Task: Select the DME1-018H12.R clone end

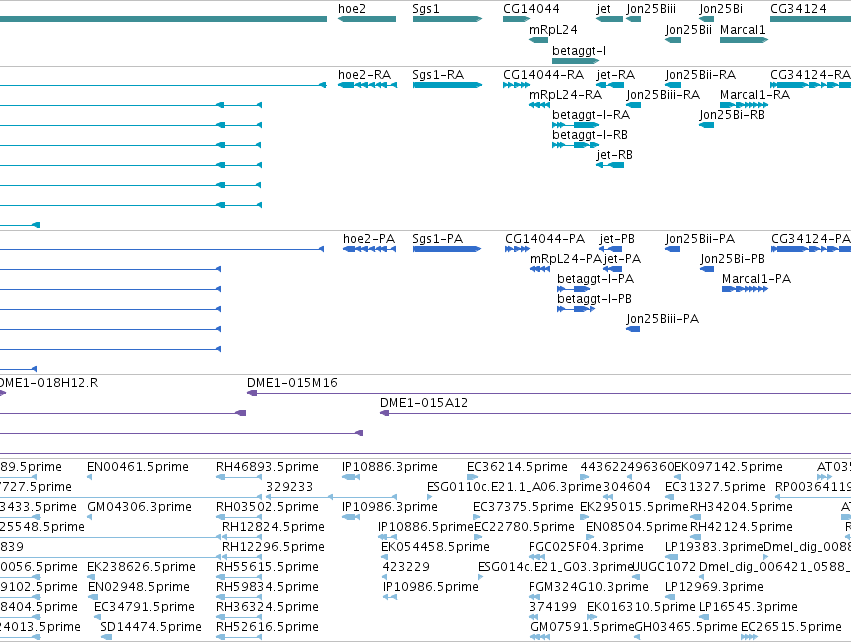Action: click(x=3, y=393)
